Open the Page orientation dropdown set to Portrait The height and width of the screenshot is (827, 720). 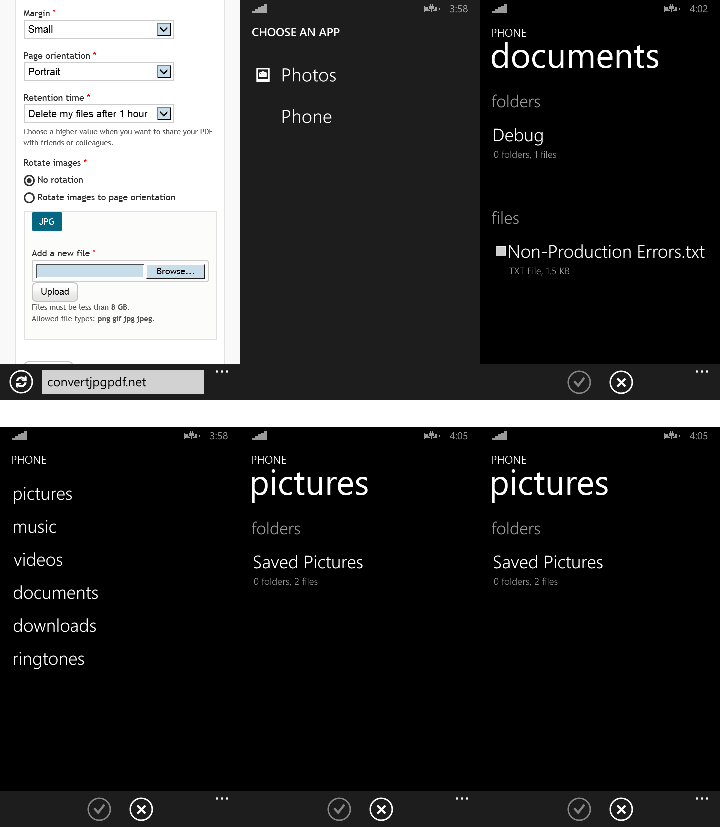click(99, 72)
